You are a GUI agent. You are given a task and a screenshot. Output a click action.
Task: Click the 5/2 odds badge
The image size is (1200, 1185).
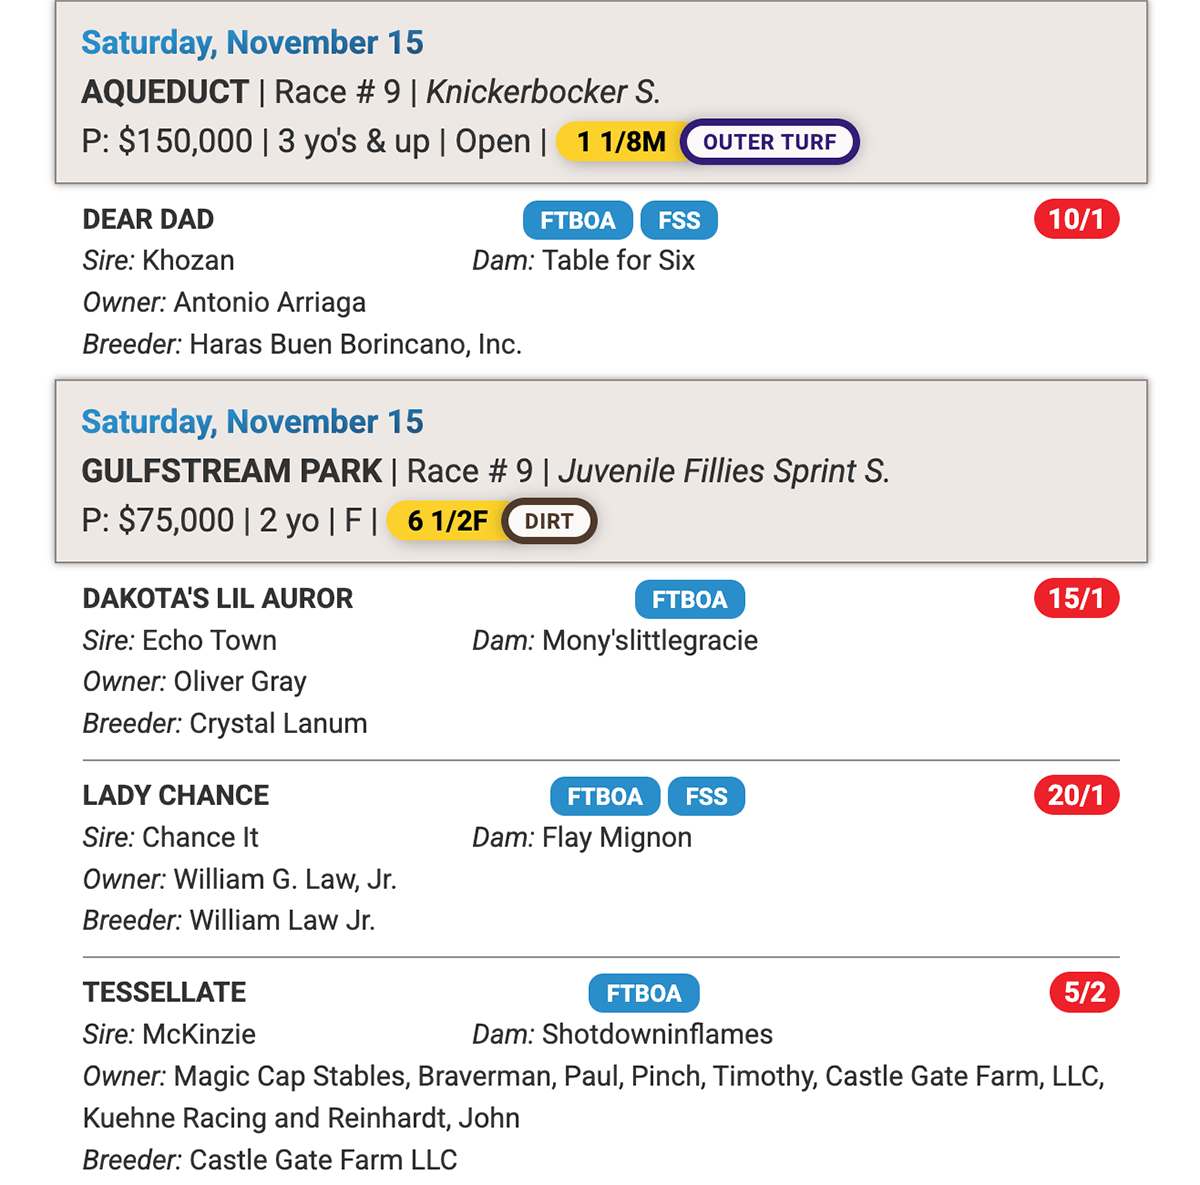click(x=1084, y=992)
